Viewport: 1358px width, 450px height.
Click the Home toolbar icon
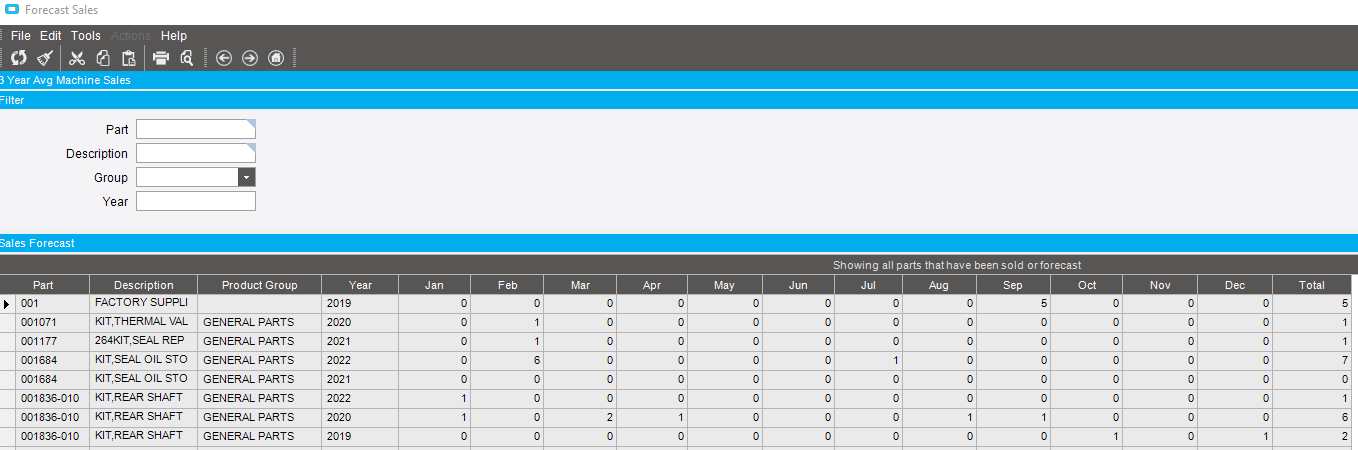(x=276, y=58)
